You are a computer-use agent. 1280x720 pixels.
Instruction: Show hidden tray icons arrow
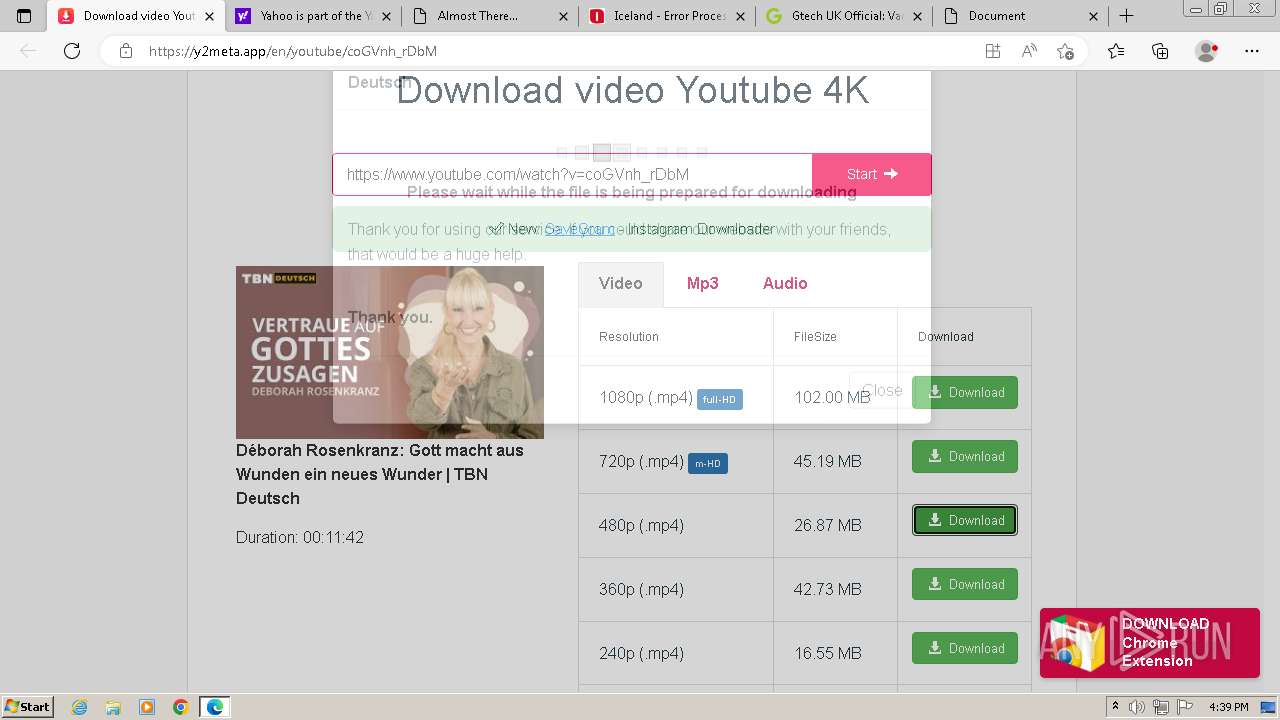[x=1116, y=707]
